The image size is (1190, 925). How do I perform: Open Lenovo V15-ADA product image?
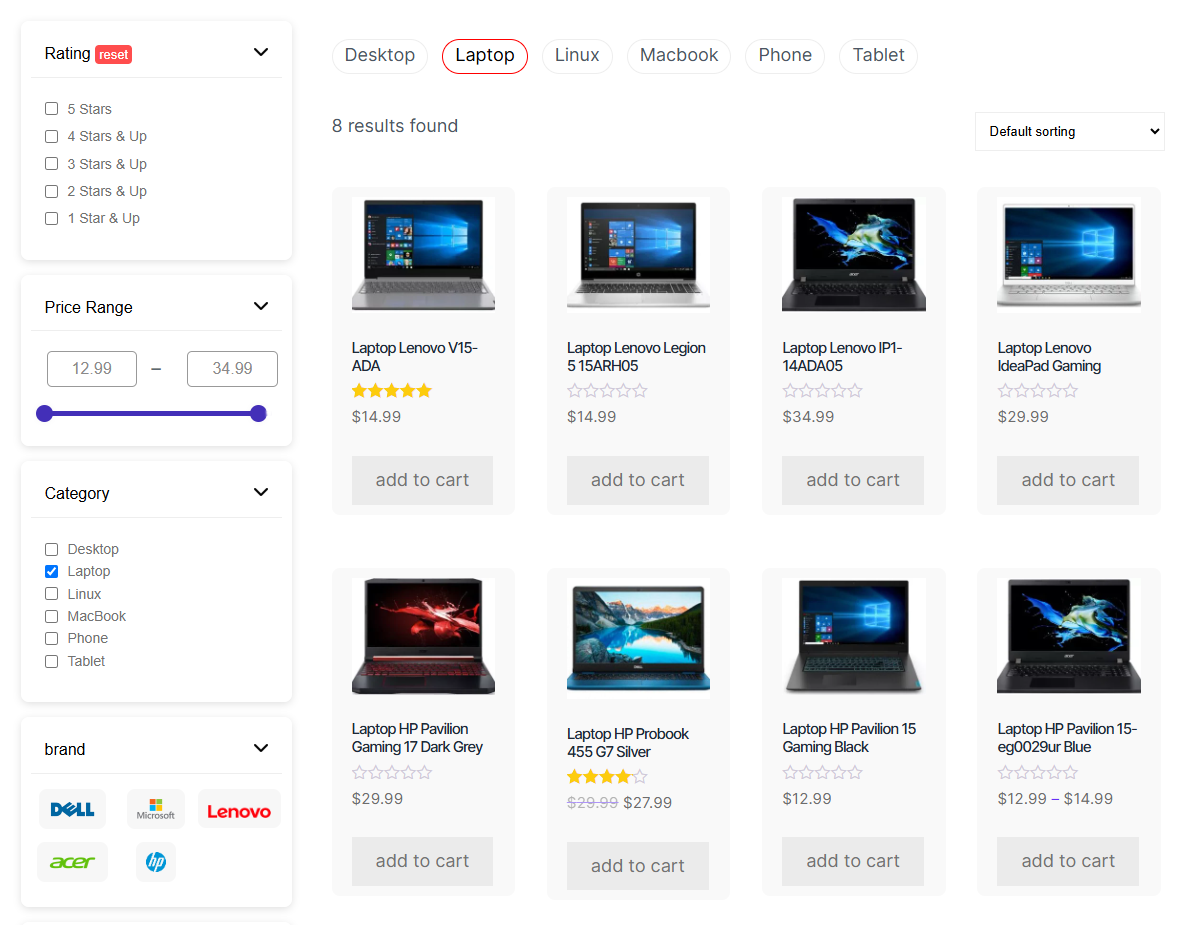click(x=423, y=254)
